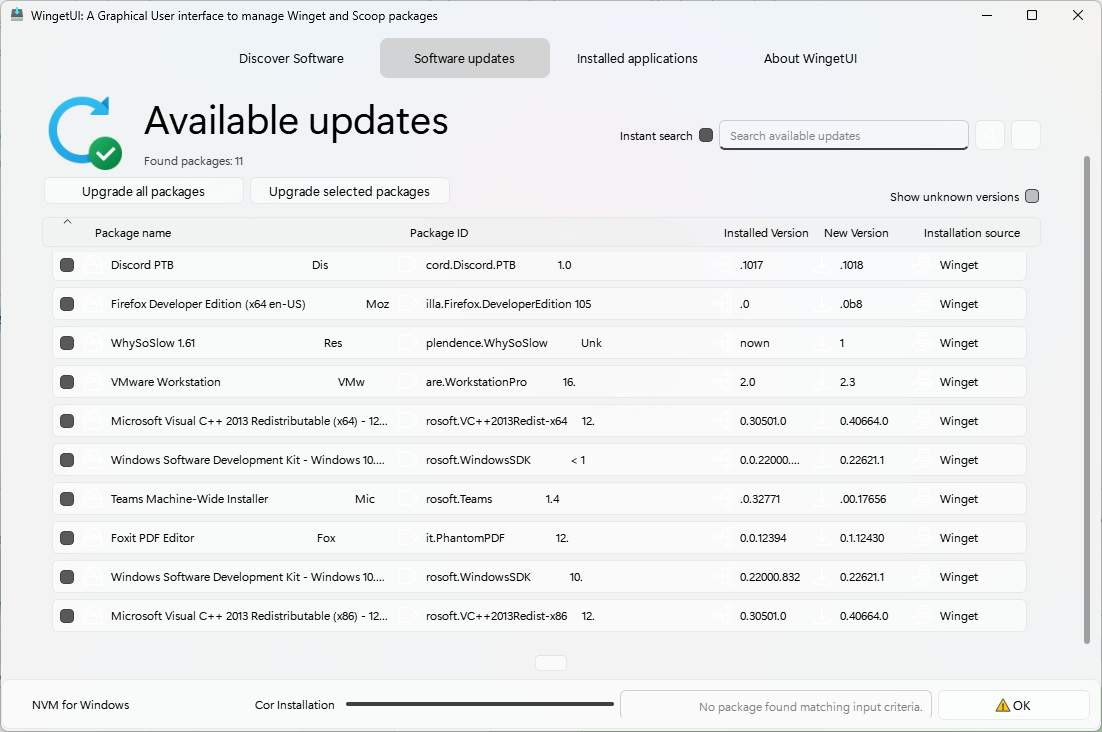Click the sort caret above Package name header
This screenshot has width=1102, height=732.
click(x=67, y=222)
